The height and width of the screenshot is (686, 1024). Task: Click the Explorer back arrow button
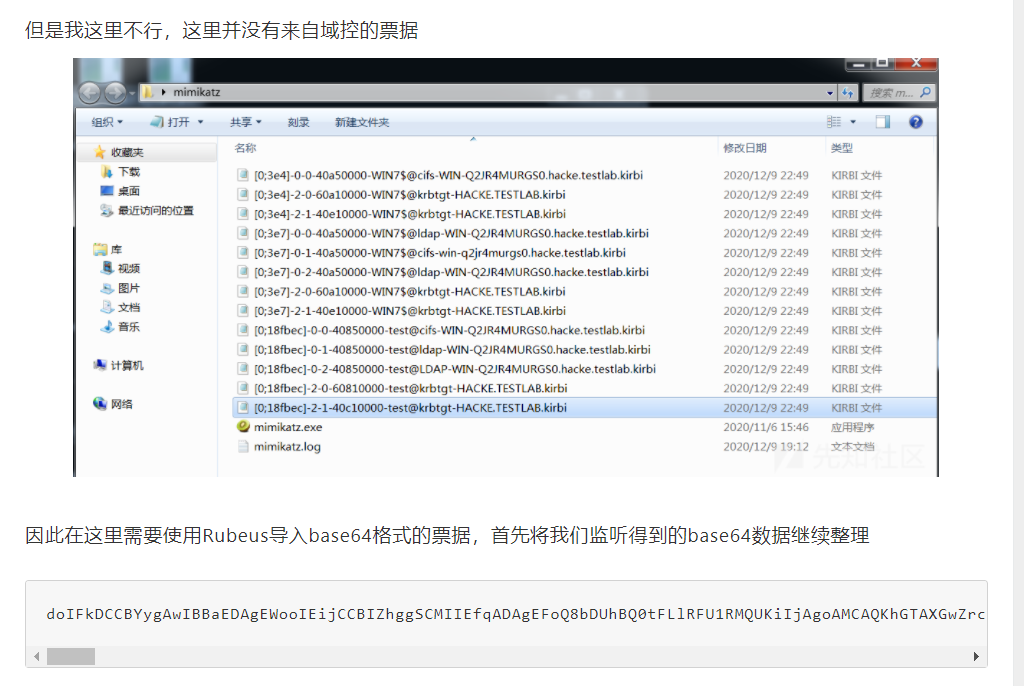pos(90,93)
